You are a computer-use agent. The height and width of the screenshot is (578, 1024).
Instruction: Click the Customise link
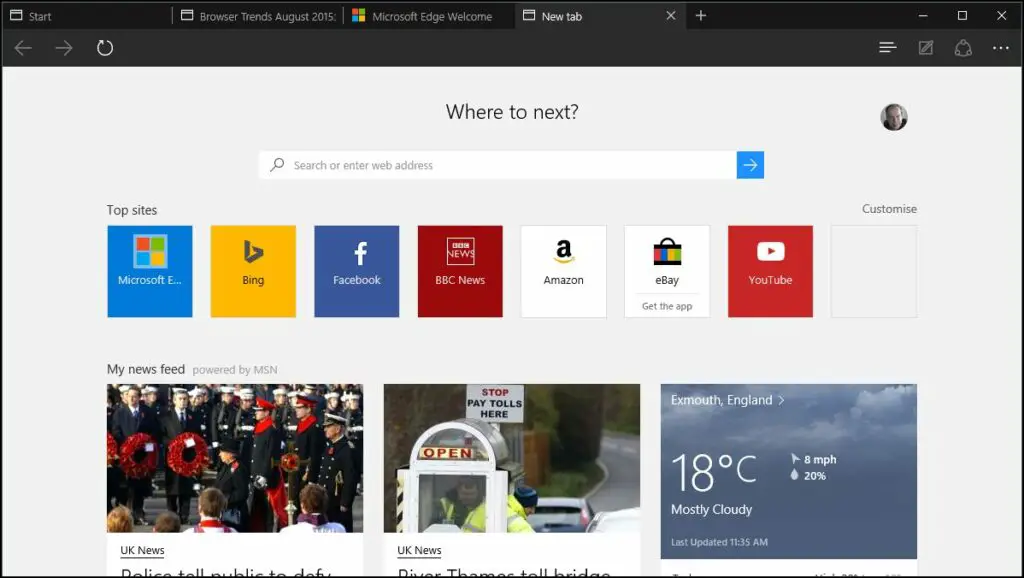tap(889, 209)
